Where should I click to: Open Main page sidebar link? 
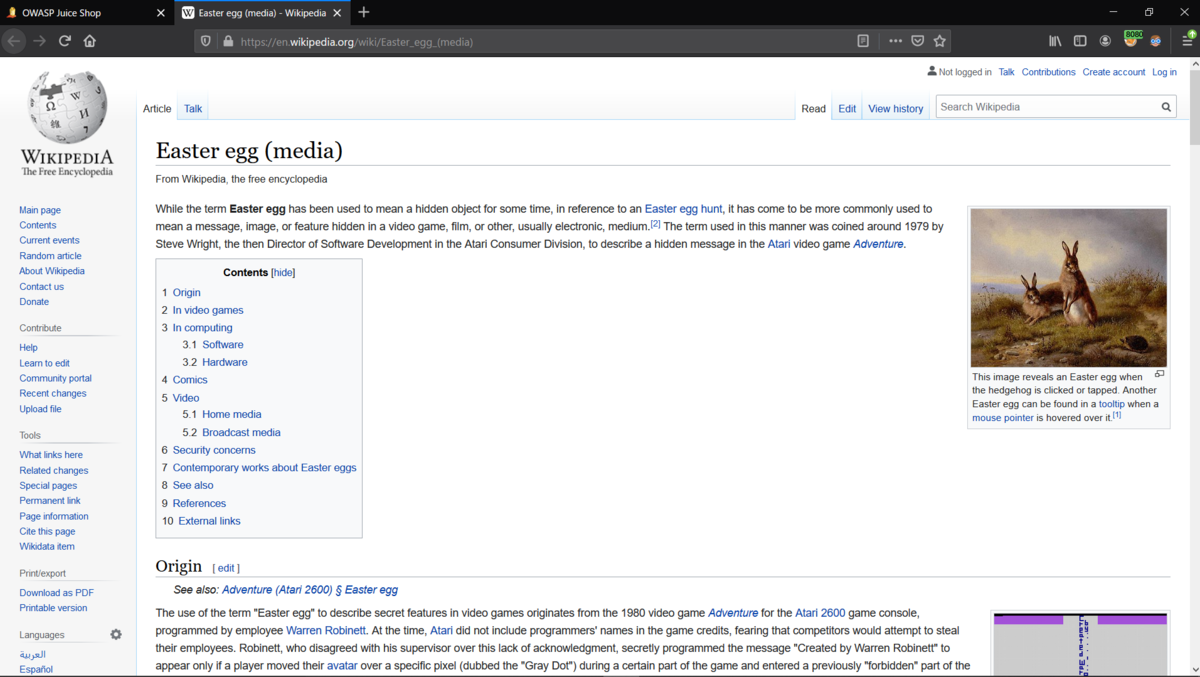tap(40, 210)
